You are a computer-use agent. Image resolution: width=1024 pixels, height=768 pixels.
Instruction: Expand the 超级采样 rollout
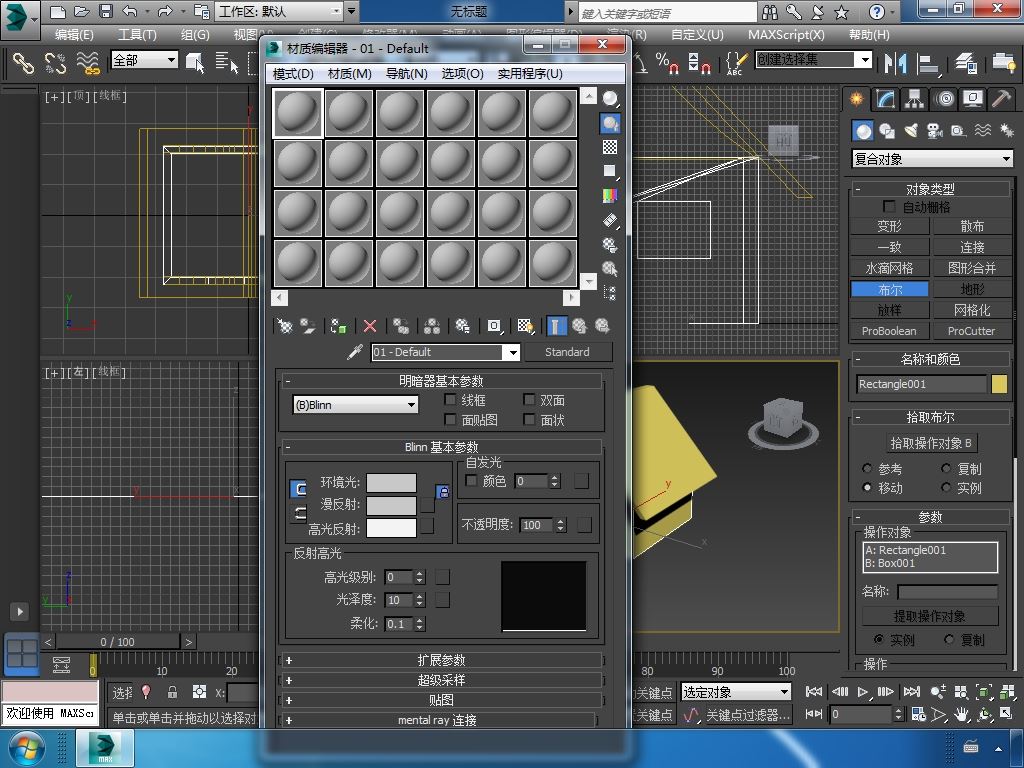coord(441,680)
